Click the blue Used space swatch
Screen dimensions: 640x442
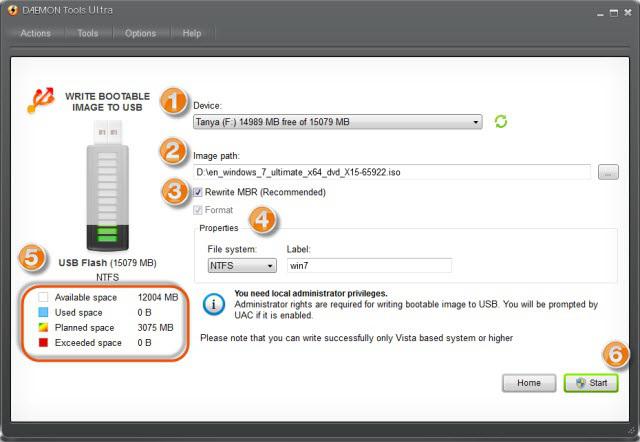(43, 312)
